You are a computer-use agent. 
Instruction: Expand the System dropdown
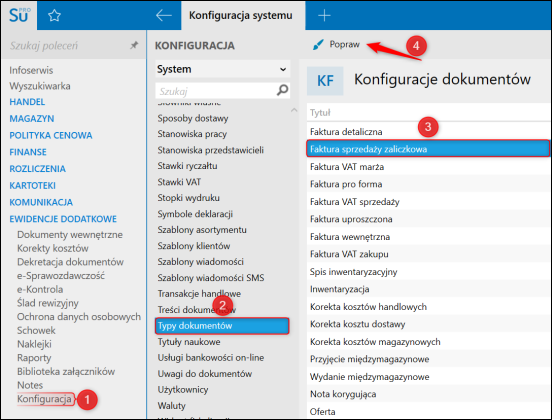point(222,69)
